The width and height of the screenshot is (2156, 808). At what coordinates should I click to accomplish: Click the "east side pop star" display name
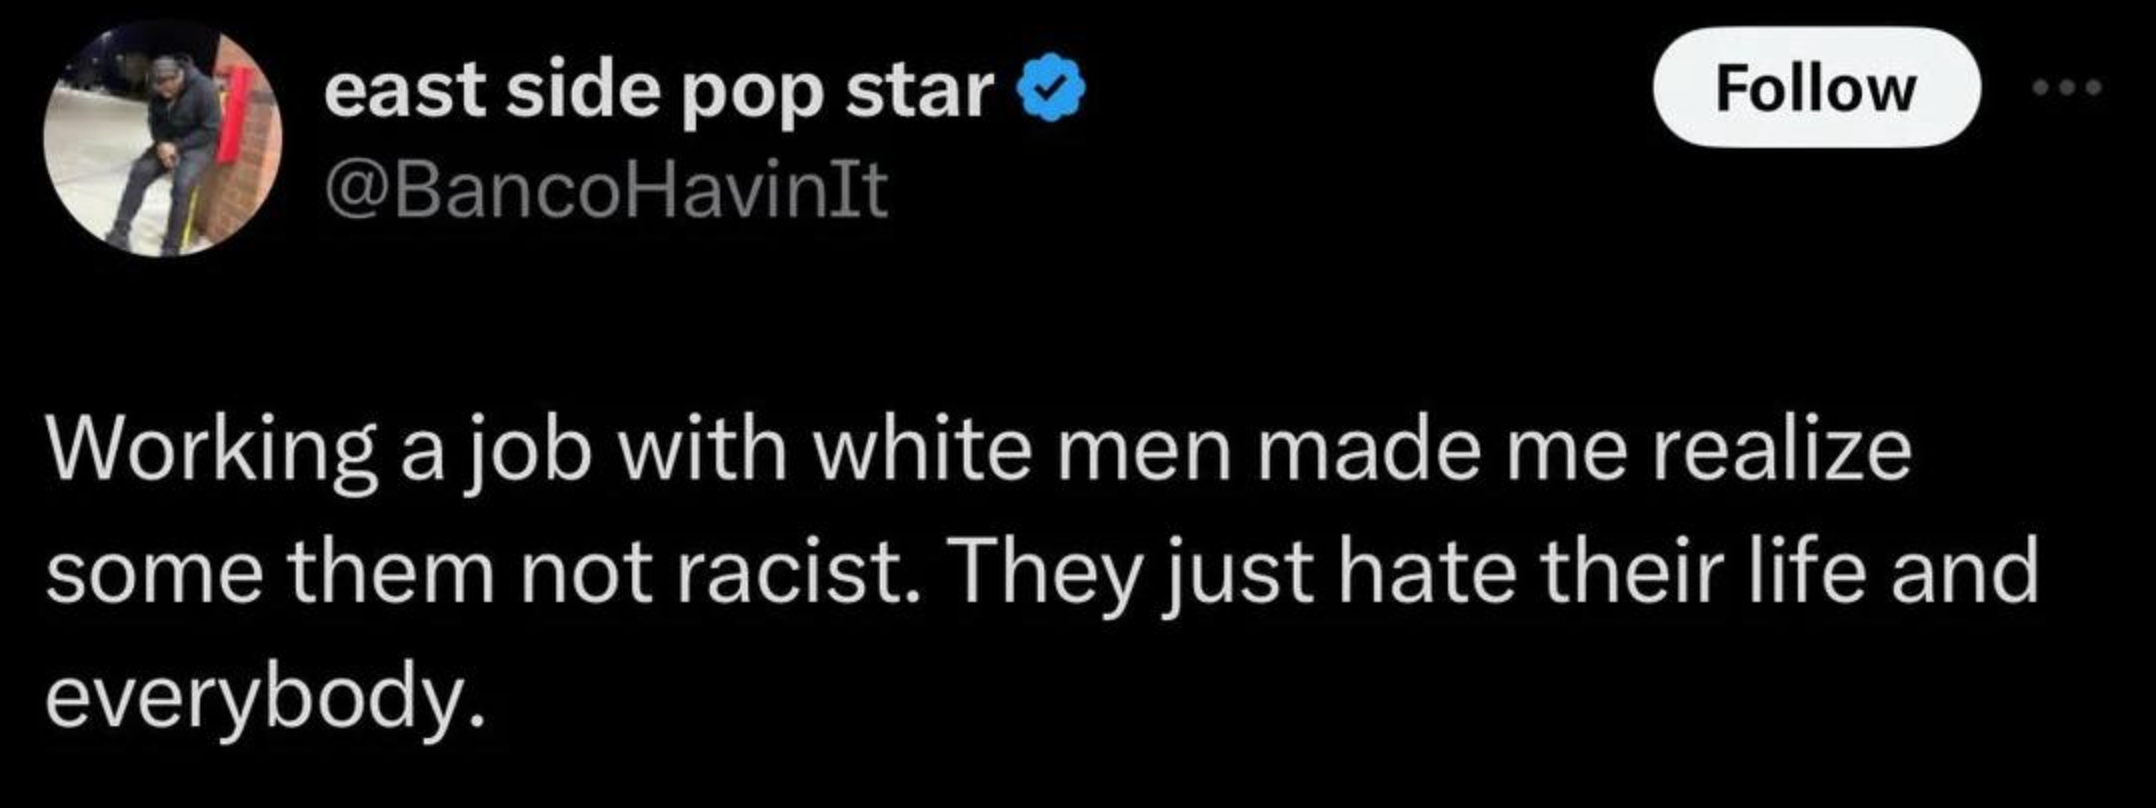coord(659,92)
